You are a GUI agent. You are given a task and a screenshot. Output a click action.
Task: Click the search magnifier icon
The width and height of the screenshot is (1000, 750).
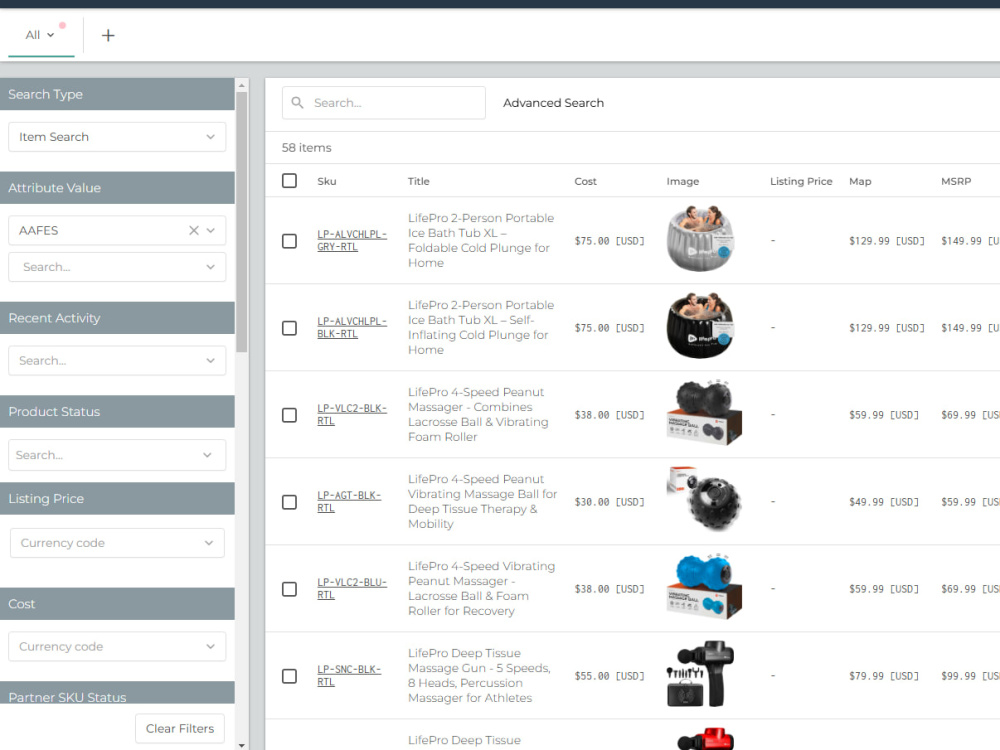[297, 103]
